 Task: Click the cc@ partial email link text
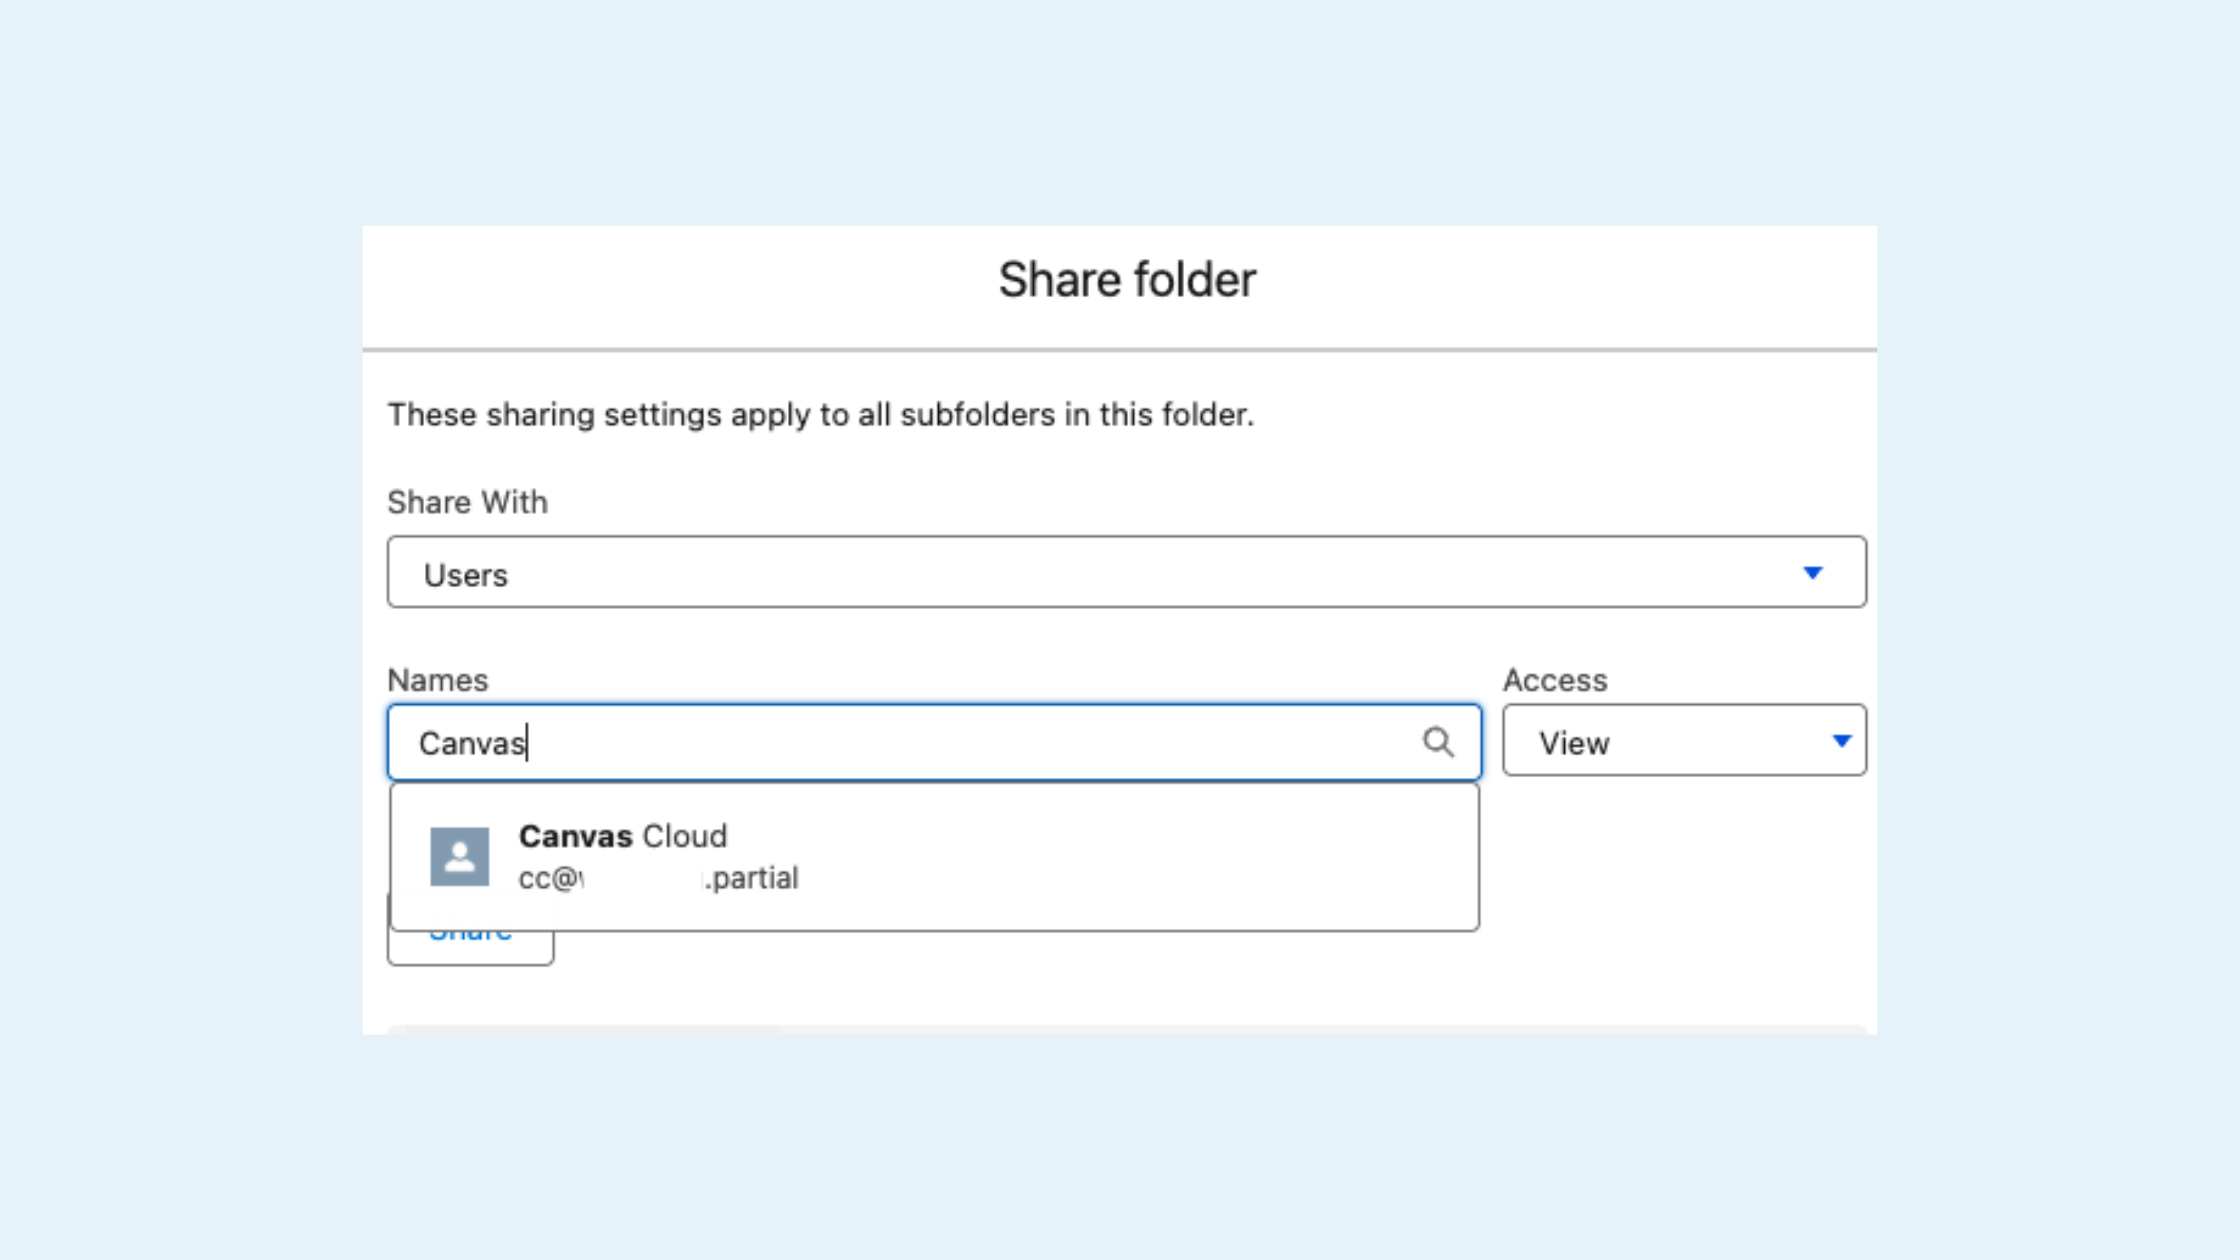click(658, 878)
